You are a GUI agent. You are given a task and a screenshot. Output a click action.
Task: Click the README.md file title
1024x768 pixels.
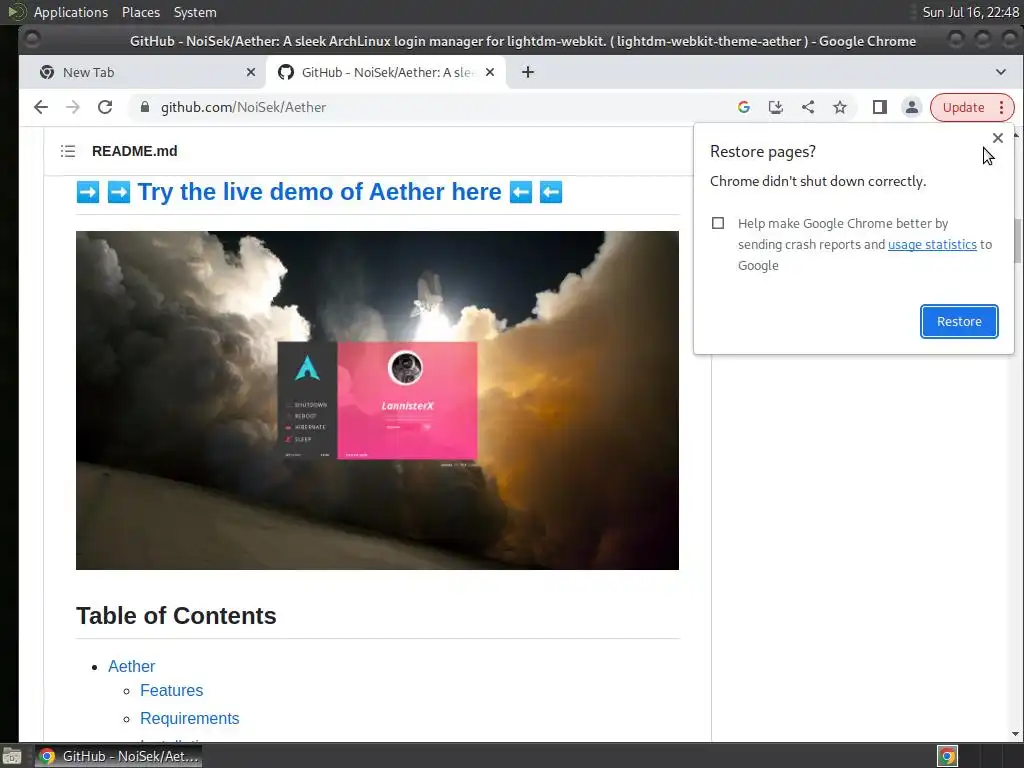[x=135, y=152]
